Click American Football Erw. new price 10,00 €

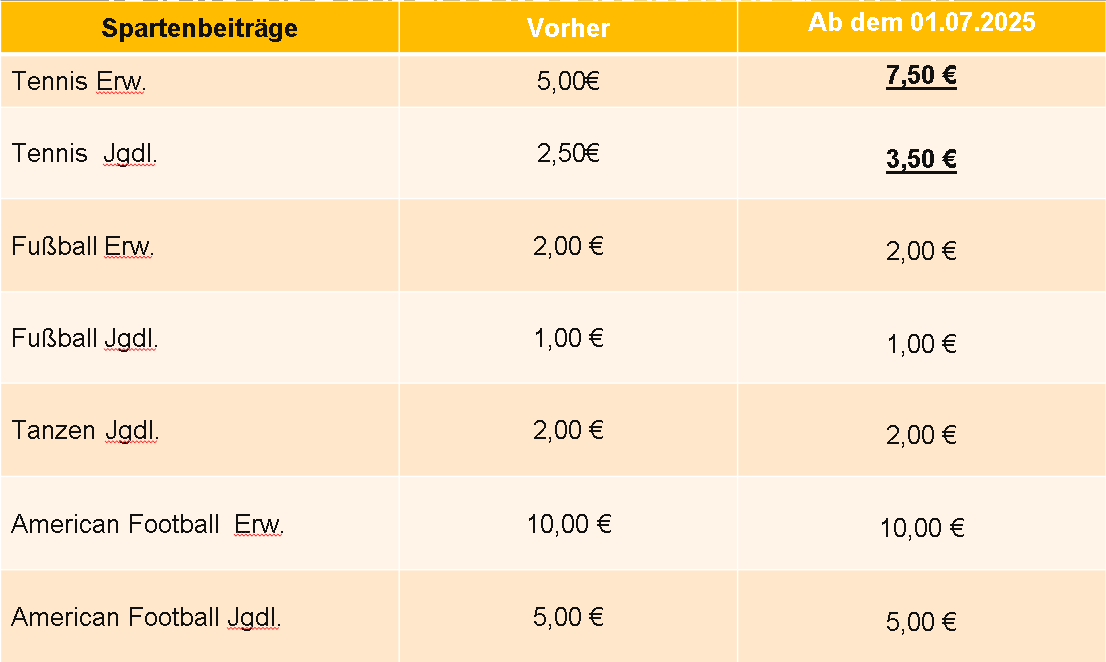tap(921, 528)
